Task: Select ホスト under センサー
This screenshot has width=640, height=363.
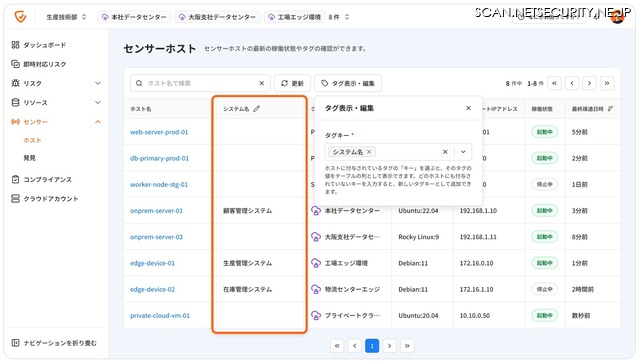Action: pyautogui.click(x=32, y=140)
